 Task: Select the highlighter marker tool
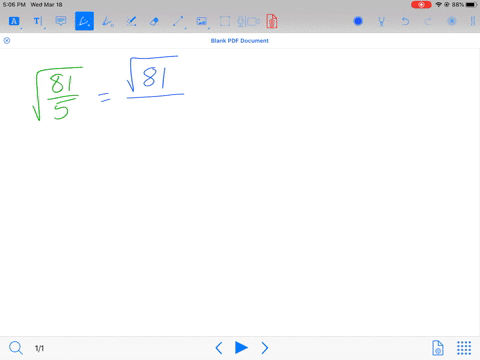(x=131, y=21)
